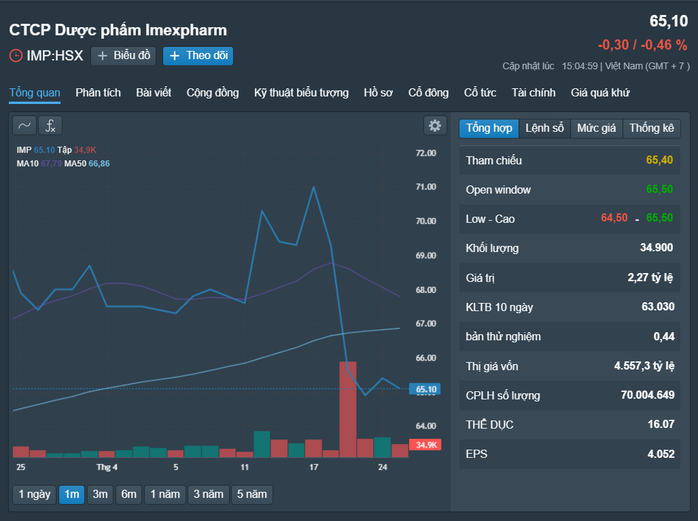Select the Tổng hợp panel tab
698x521 pixels.
click(x=489, y=128)
